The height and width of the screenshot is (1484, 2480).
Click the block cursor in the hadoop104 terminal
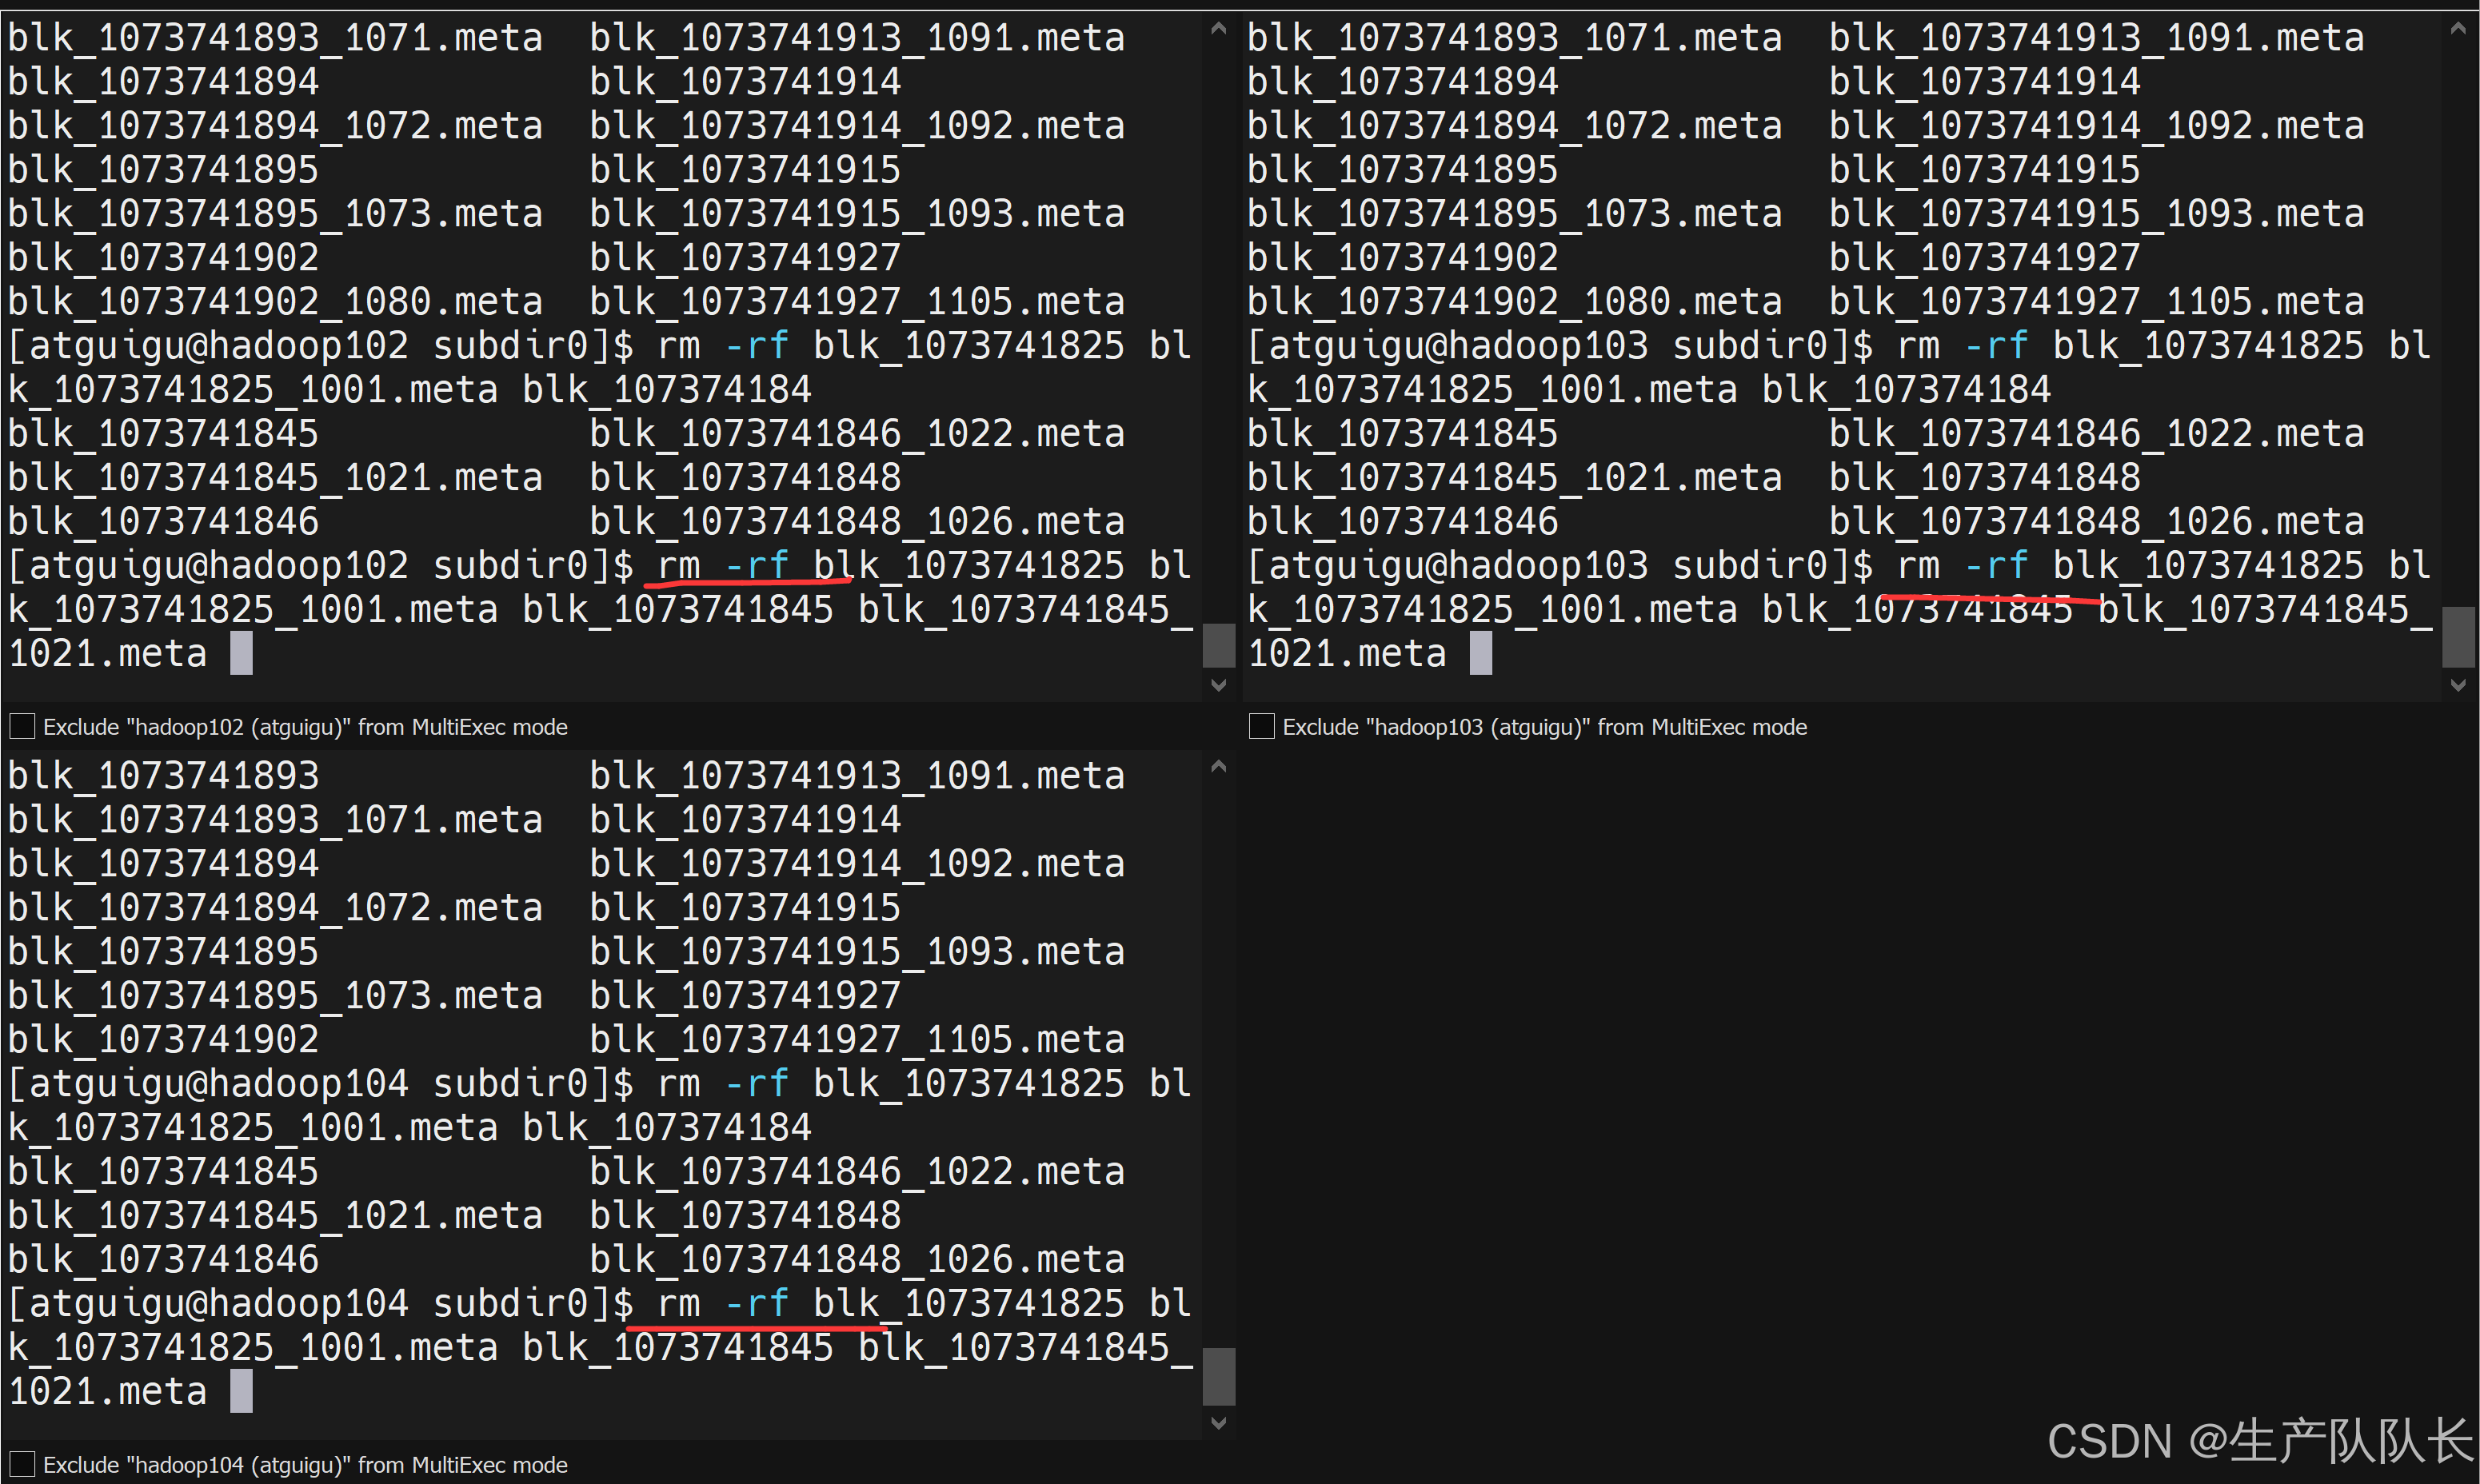[x=241, y=1392]
